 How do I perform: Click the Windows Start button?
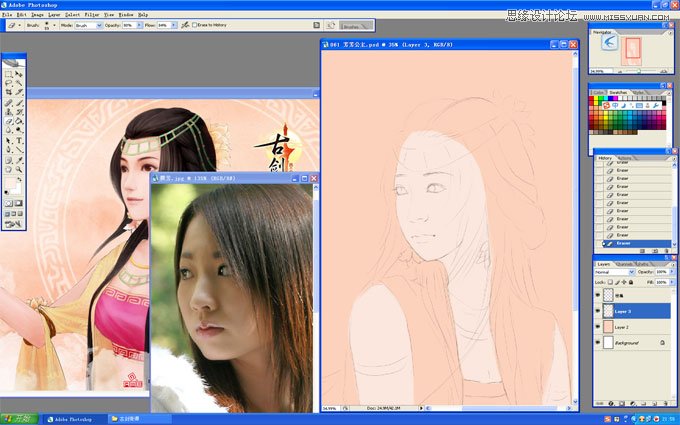pos(19,419)
